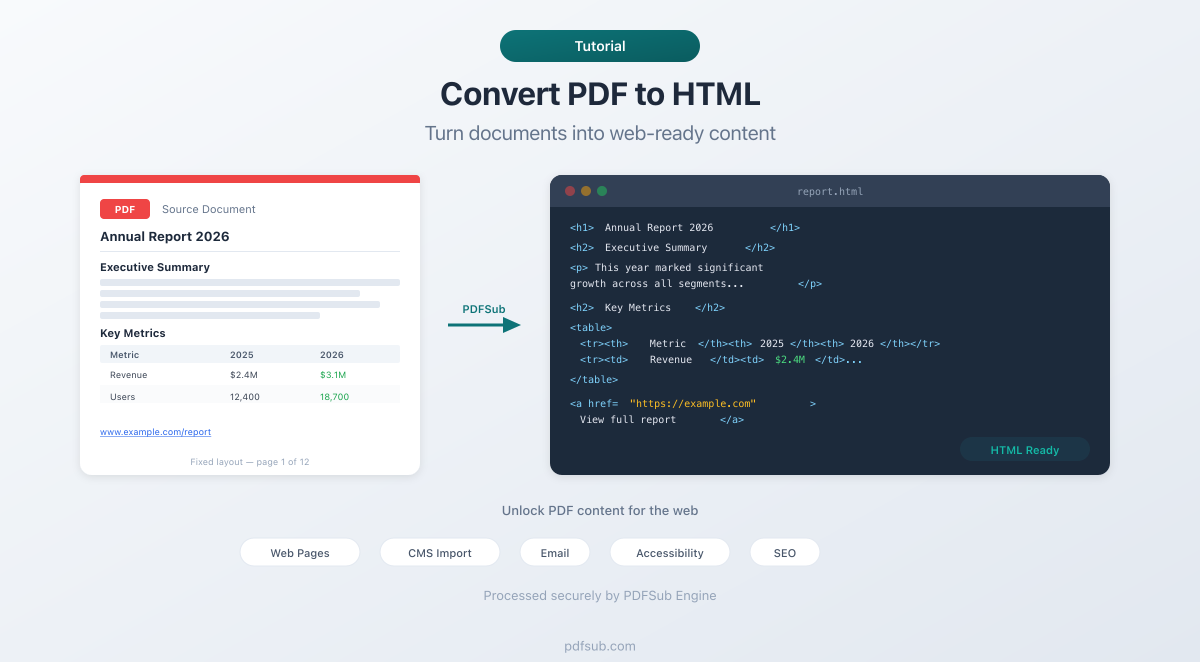Open the www.example.com/report link
Viewport: 1200px width, 662px height.
point(155,432)
